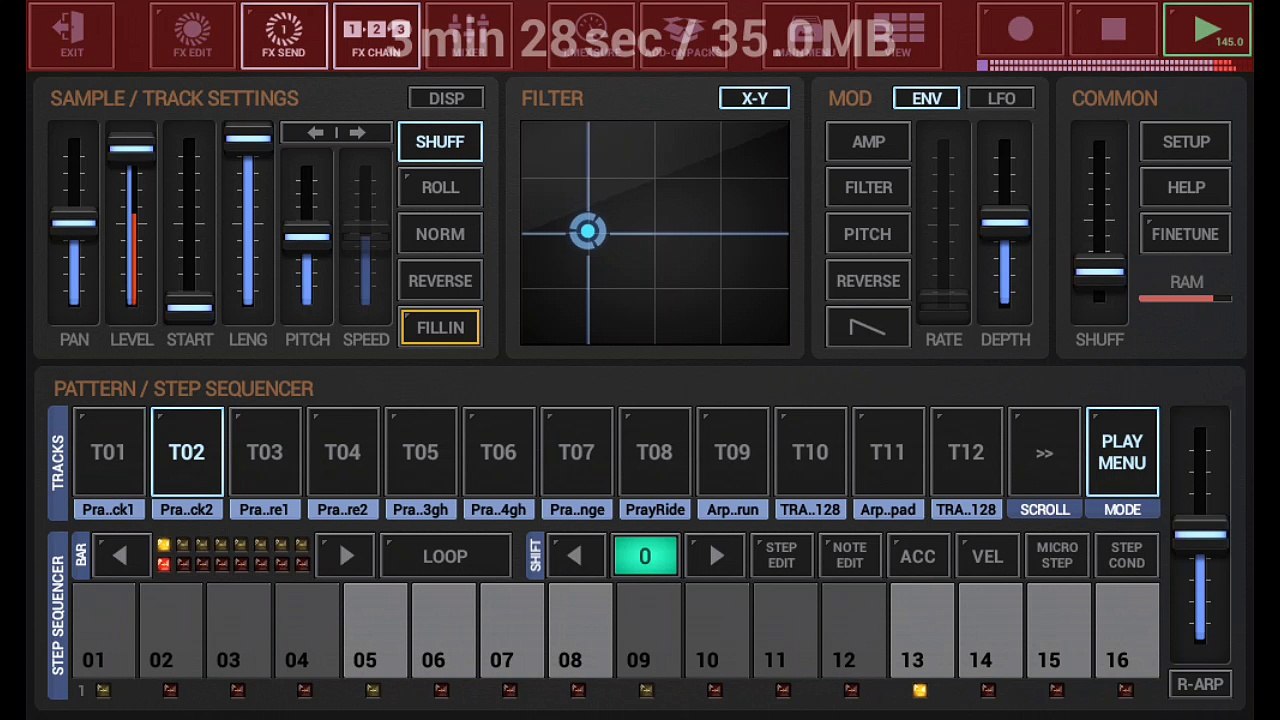Click the first yellow bar indicator
This screenshot has height=720, width=1280.
point(163,545)
